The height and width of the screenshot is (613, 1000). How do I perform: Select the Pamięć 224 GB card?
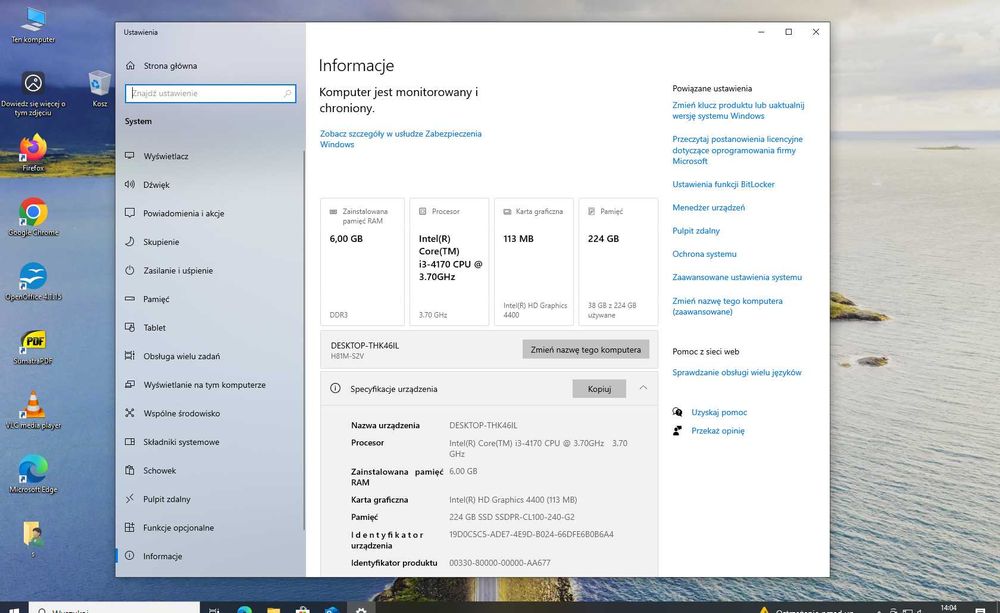pyautogui.click(x=618, y=262)
